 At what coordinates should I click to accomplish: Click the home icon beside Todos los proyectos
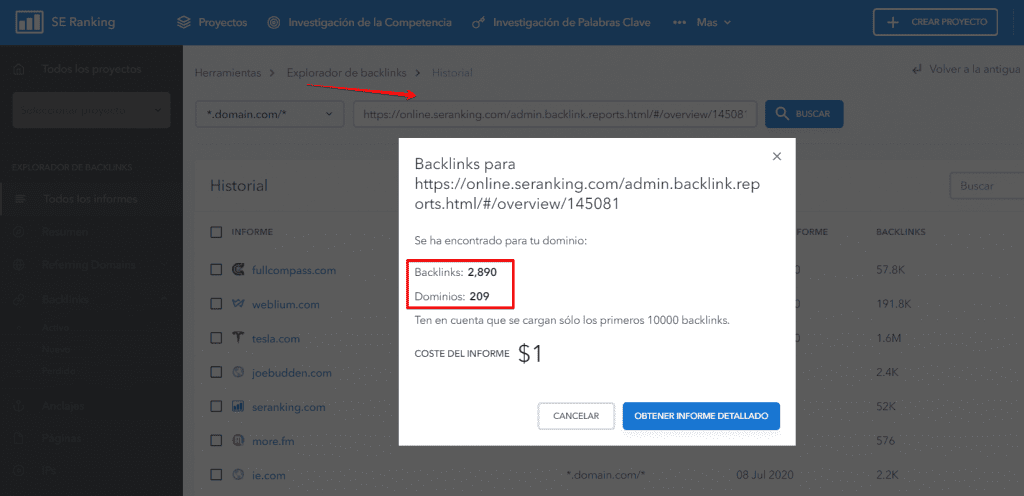(20, 69)
